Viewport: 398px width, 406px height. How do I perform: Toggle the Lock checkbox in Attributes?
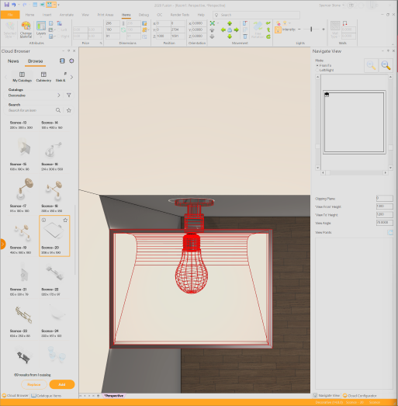(x=57, y=30)
